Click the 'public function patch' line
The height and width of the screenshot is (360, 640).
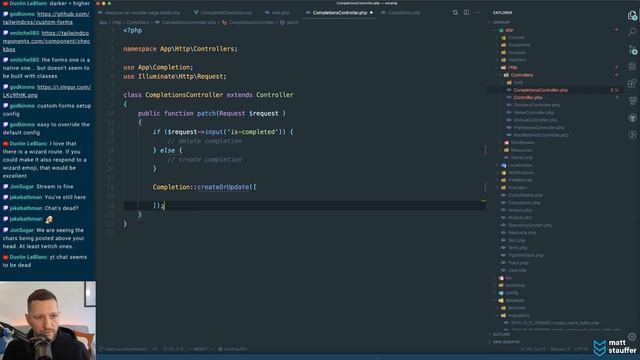(212, 113)
